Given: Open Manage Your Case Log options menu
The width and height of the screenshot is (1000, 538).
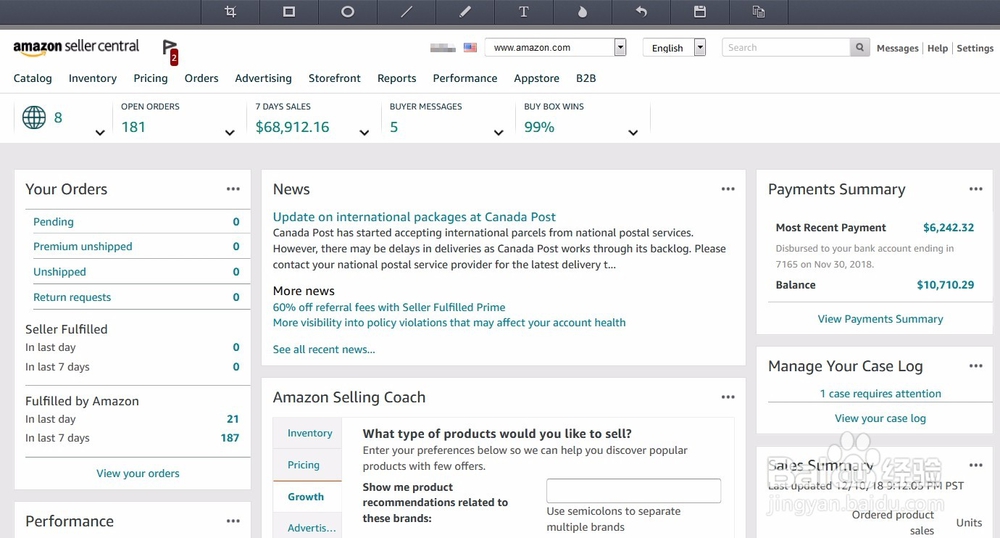Looking at the screenshot, I should pyautogui.click(x=976, y=366).
